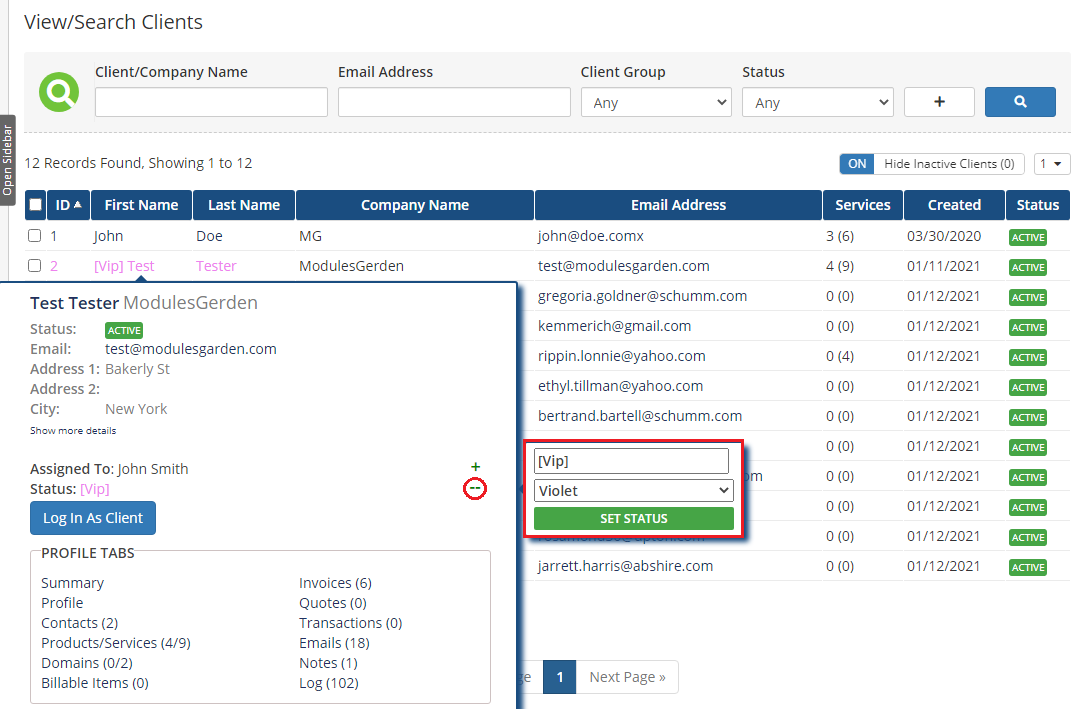Go to Next Page in pagination
This screenshot has width=1084, height=709.
tap(627, 677)
